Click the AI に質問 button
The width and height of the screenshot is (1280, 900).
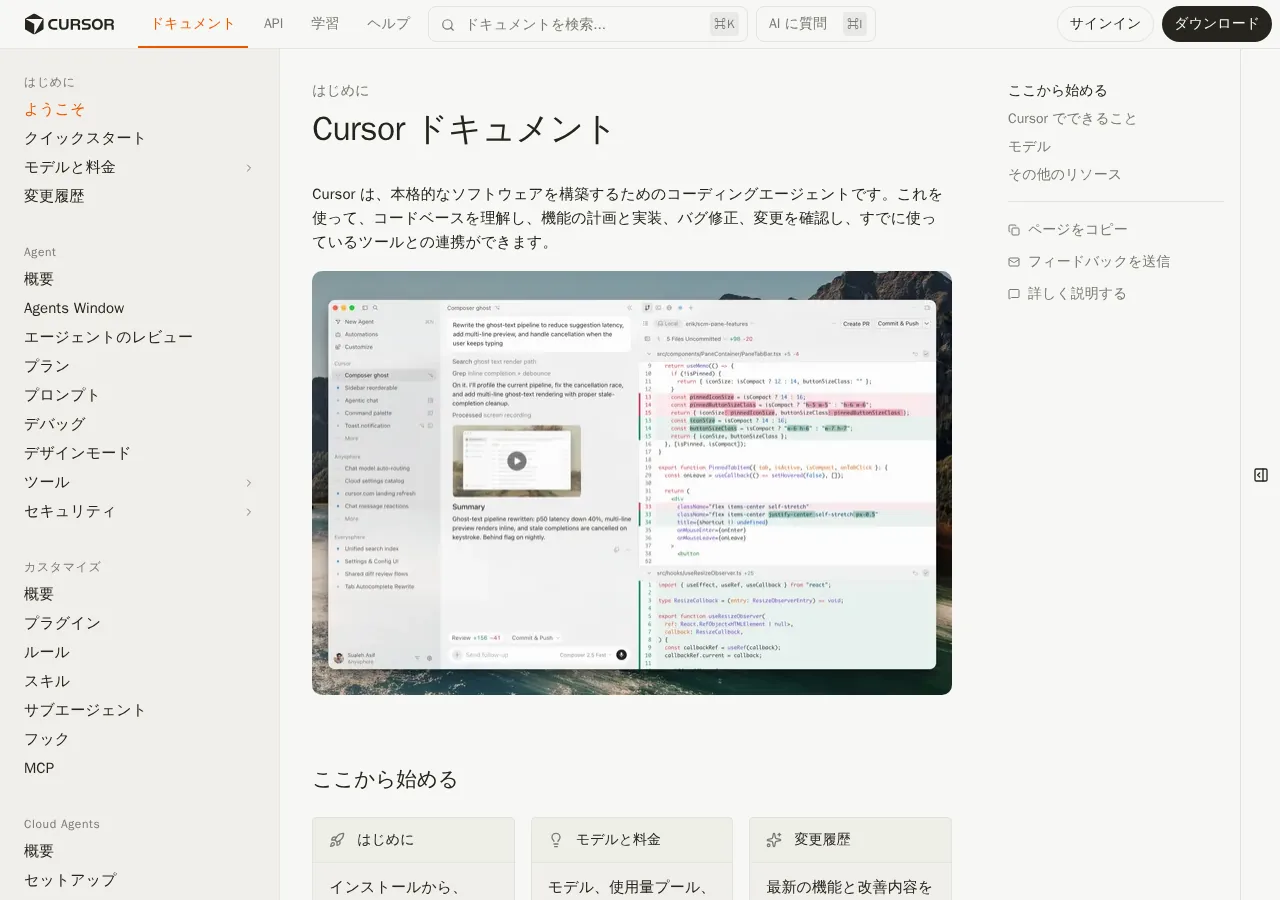(x=816, y=24)
